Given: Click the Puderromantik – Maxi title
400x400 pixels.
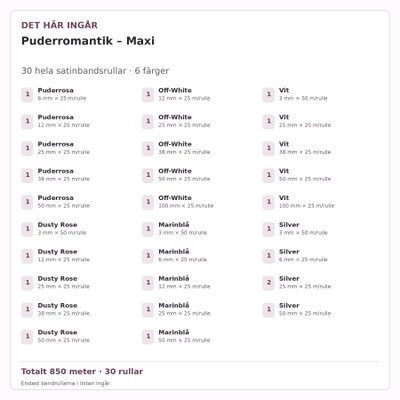Looking at the screenshot, I should pos(88,41).
